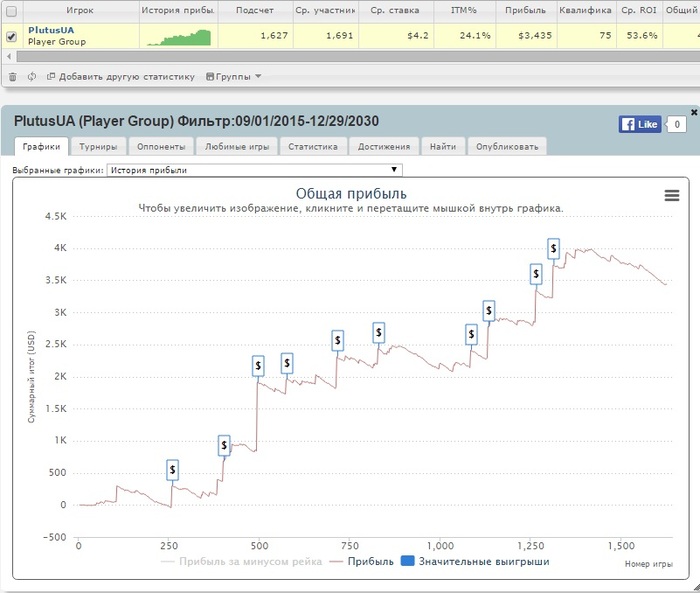Click the '1,627' count cell
This screenshot has height=593, width=700.
point(255,36)
